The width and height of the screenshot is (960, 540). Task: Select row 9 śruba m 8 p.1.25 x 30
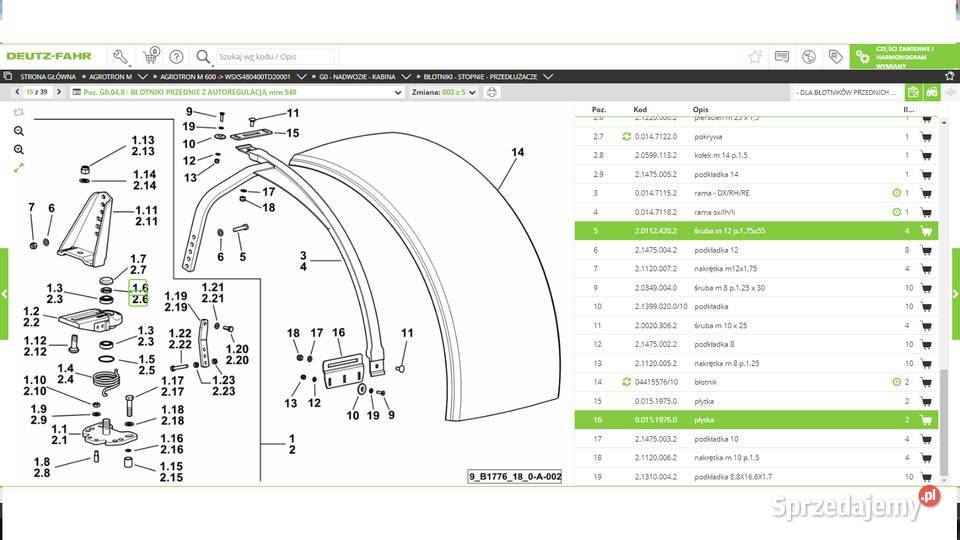click(756, 288)
